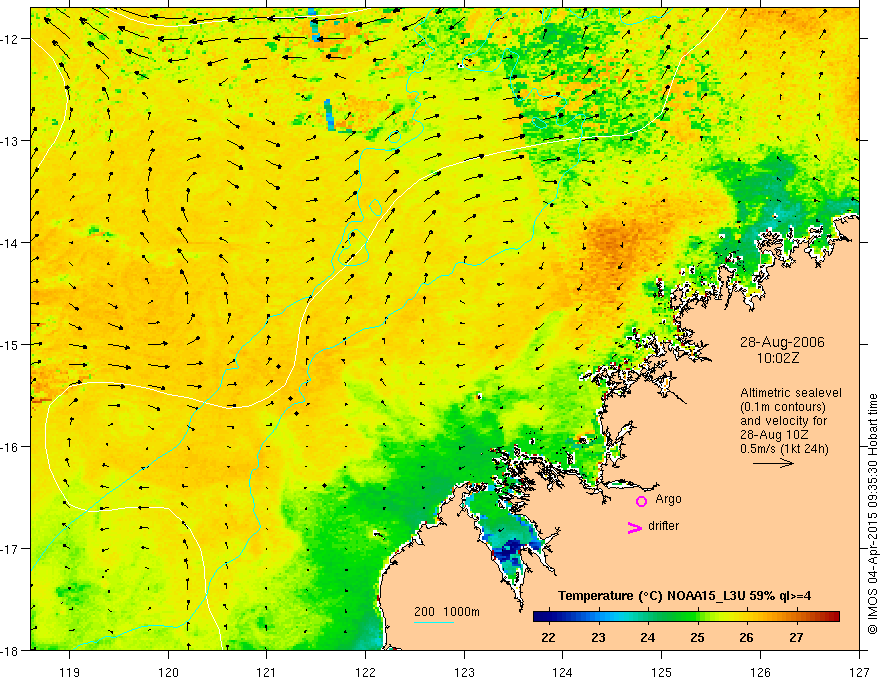The width and height of the screenshot is (880, 680).
Task: Click longitude axis label 122
Action: click(x=366, y=672)
